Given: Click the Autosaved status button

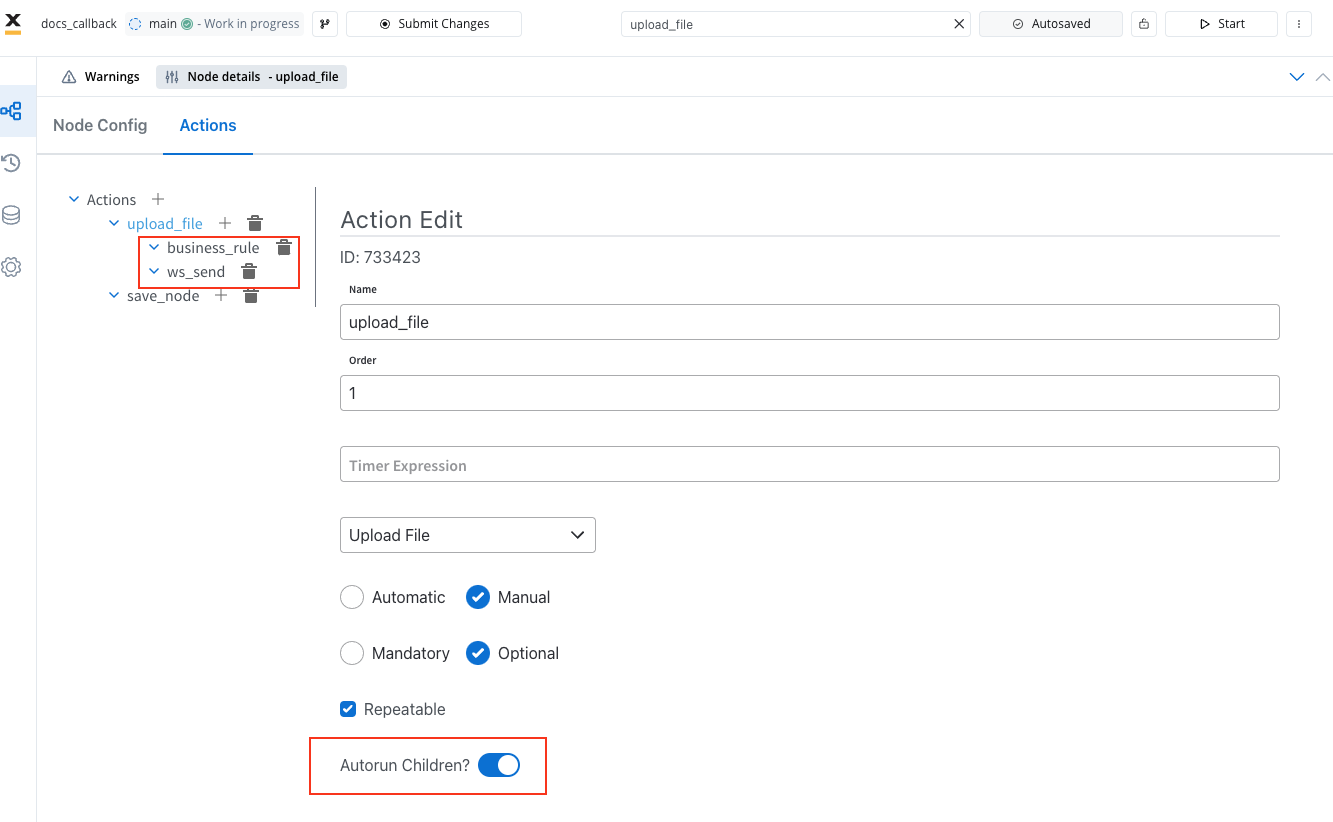Looking at the screenshot, I should pos(1051,24).
